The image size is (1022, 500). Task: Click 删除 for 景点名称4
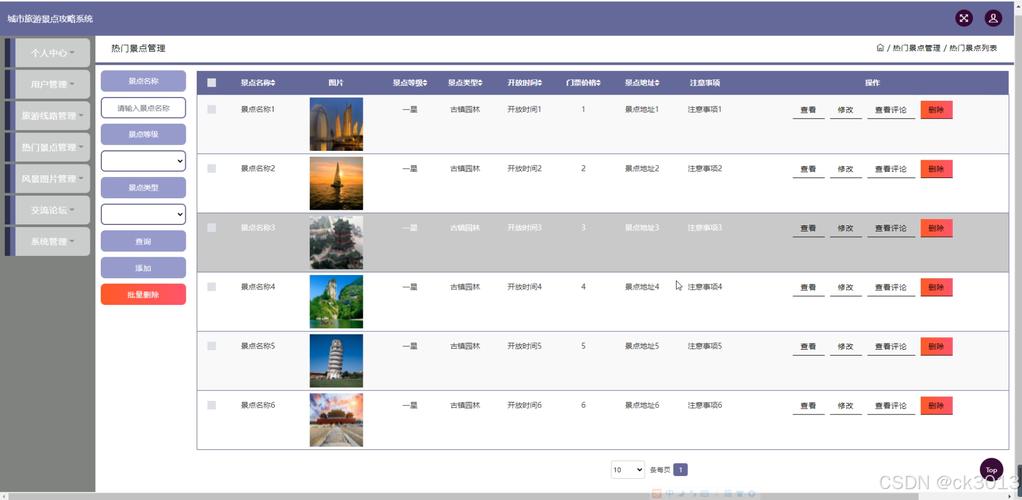point(937,287)
